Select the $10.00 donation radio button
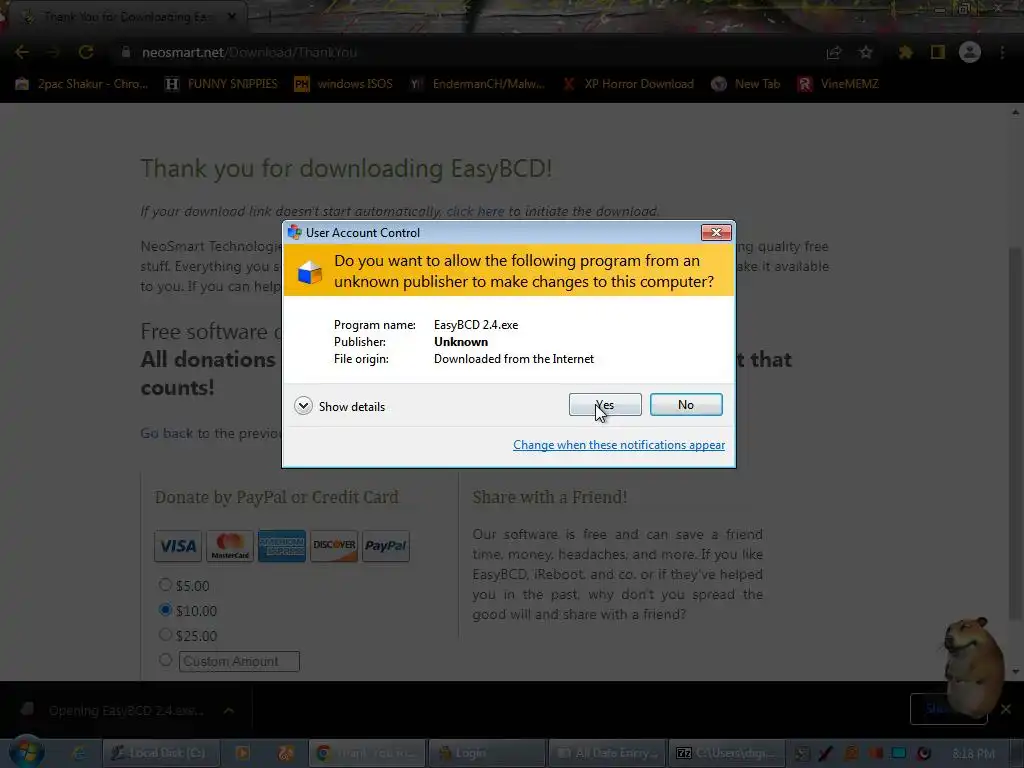This screenshot has width=1024, height=768. (x=165, y=609)
